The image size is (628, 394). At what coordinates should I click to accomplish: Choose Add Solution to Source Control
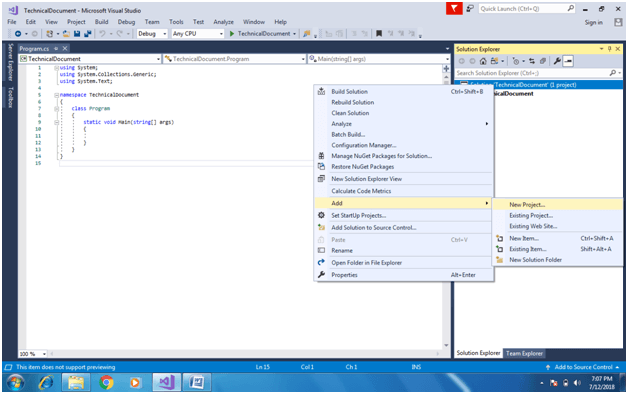coord(404,227)
